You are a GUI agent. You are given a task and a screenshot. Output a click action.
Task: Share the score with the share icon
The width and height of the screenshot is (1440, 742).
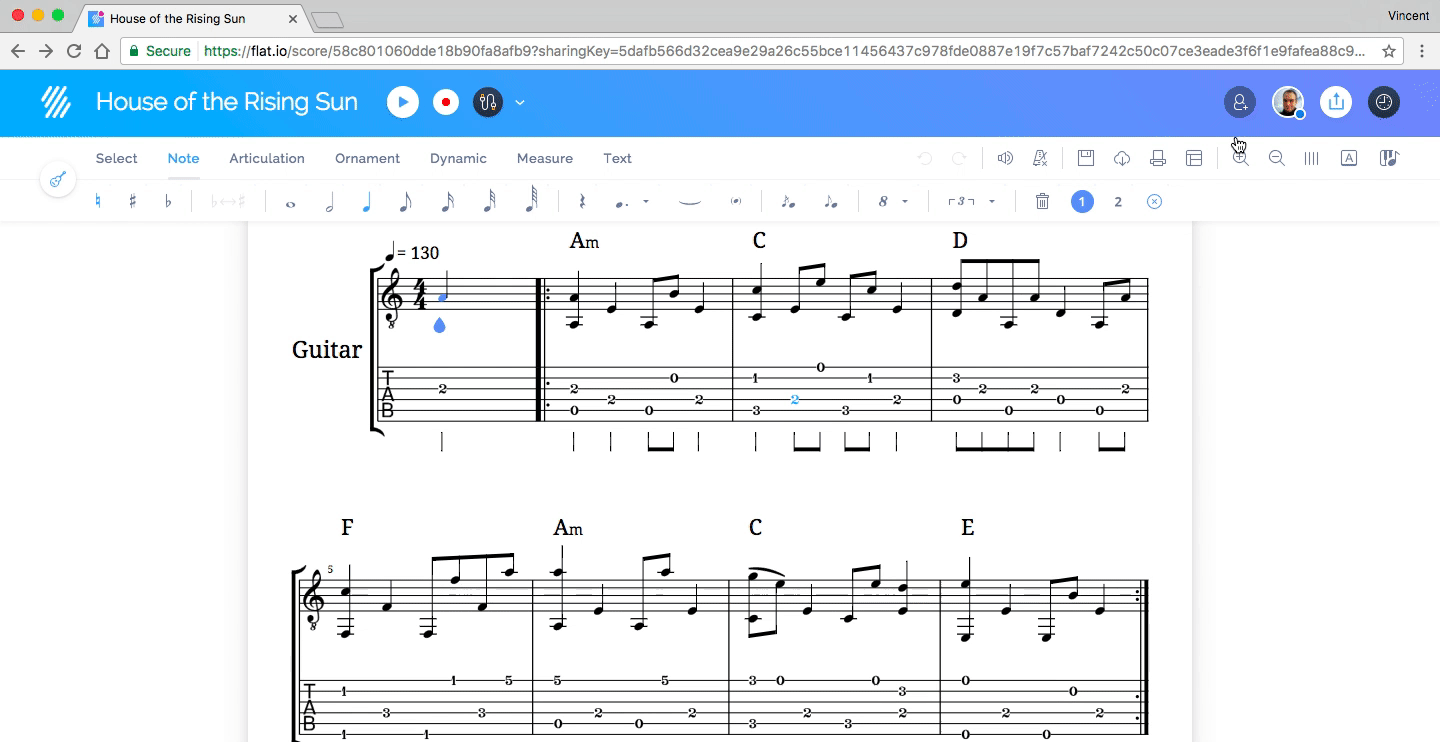(1336, 102)
